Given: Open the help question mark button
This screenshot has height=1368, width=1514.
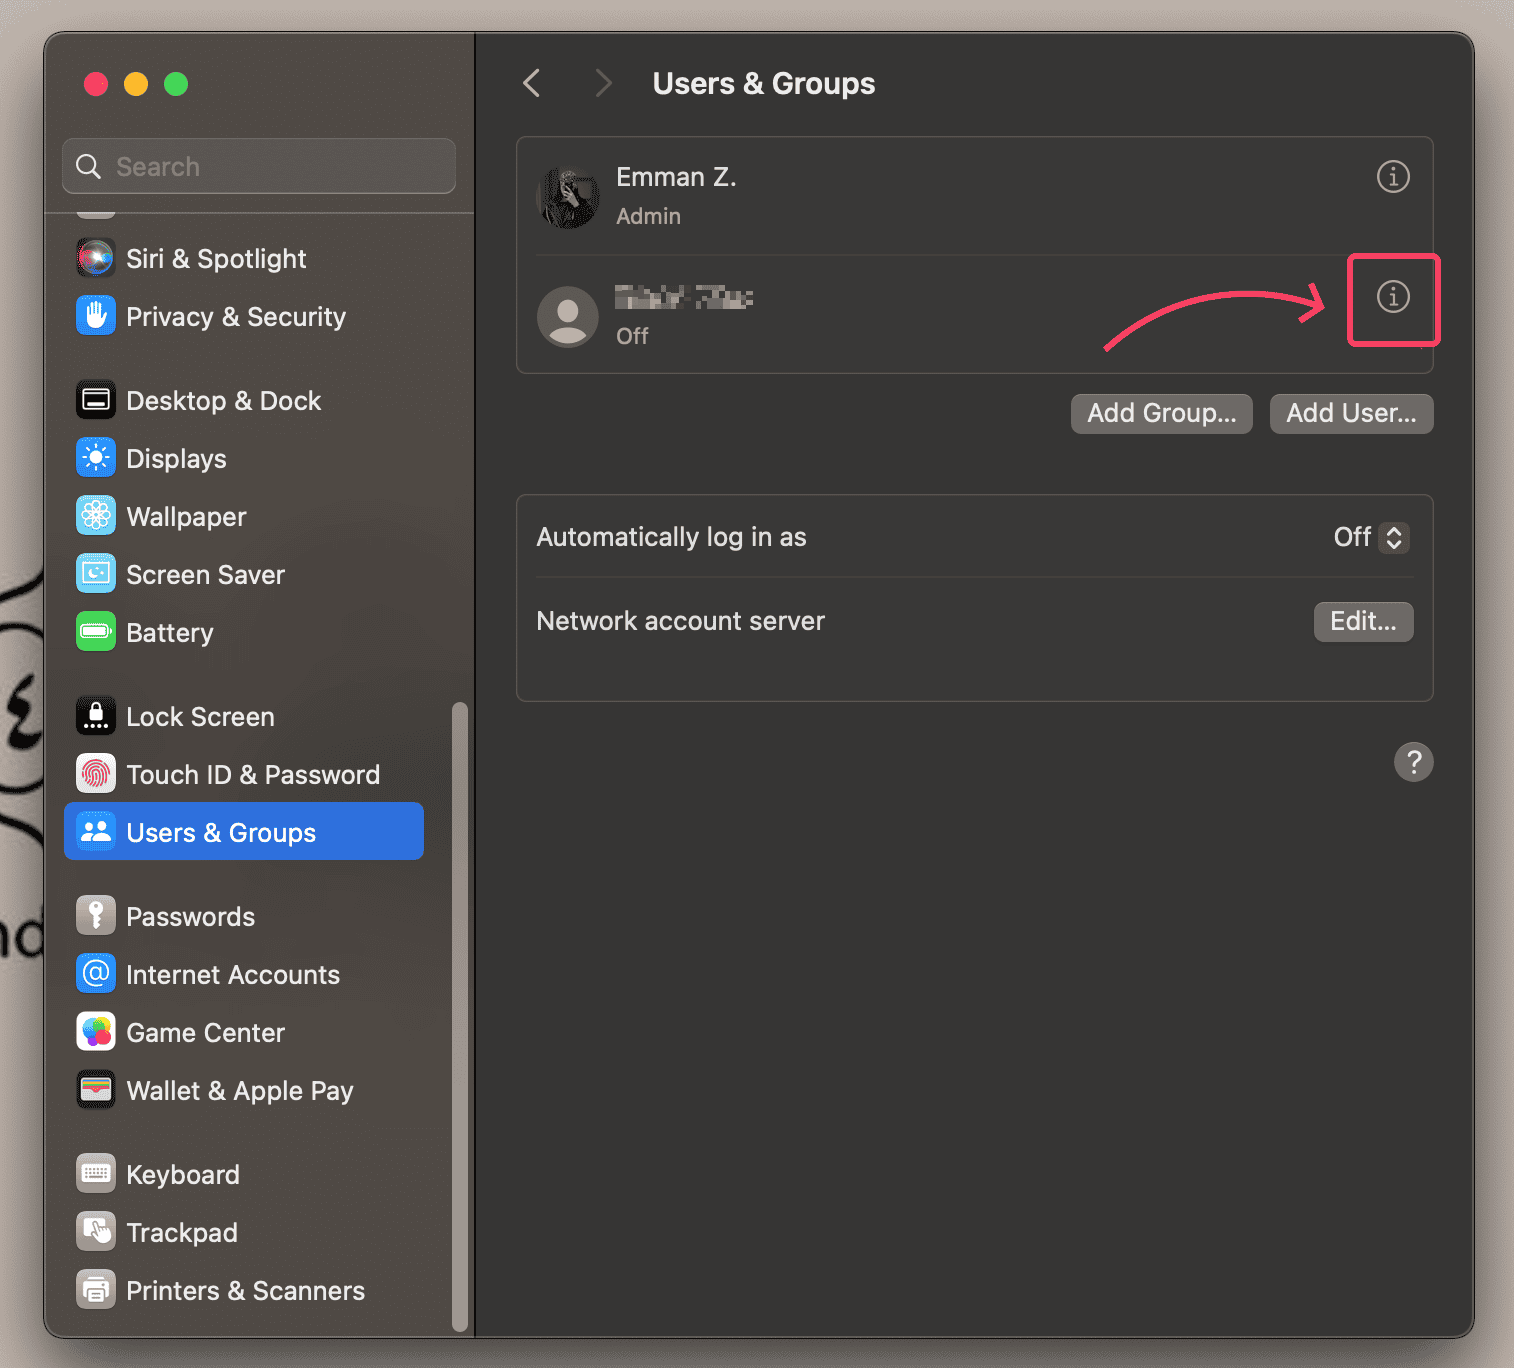Looking at the screenshot, I should tap(1413, 762).
